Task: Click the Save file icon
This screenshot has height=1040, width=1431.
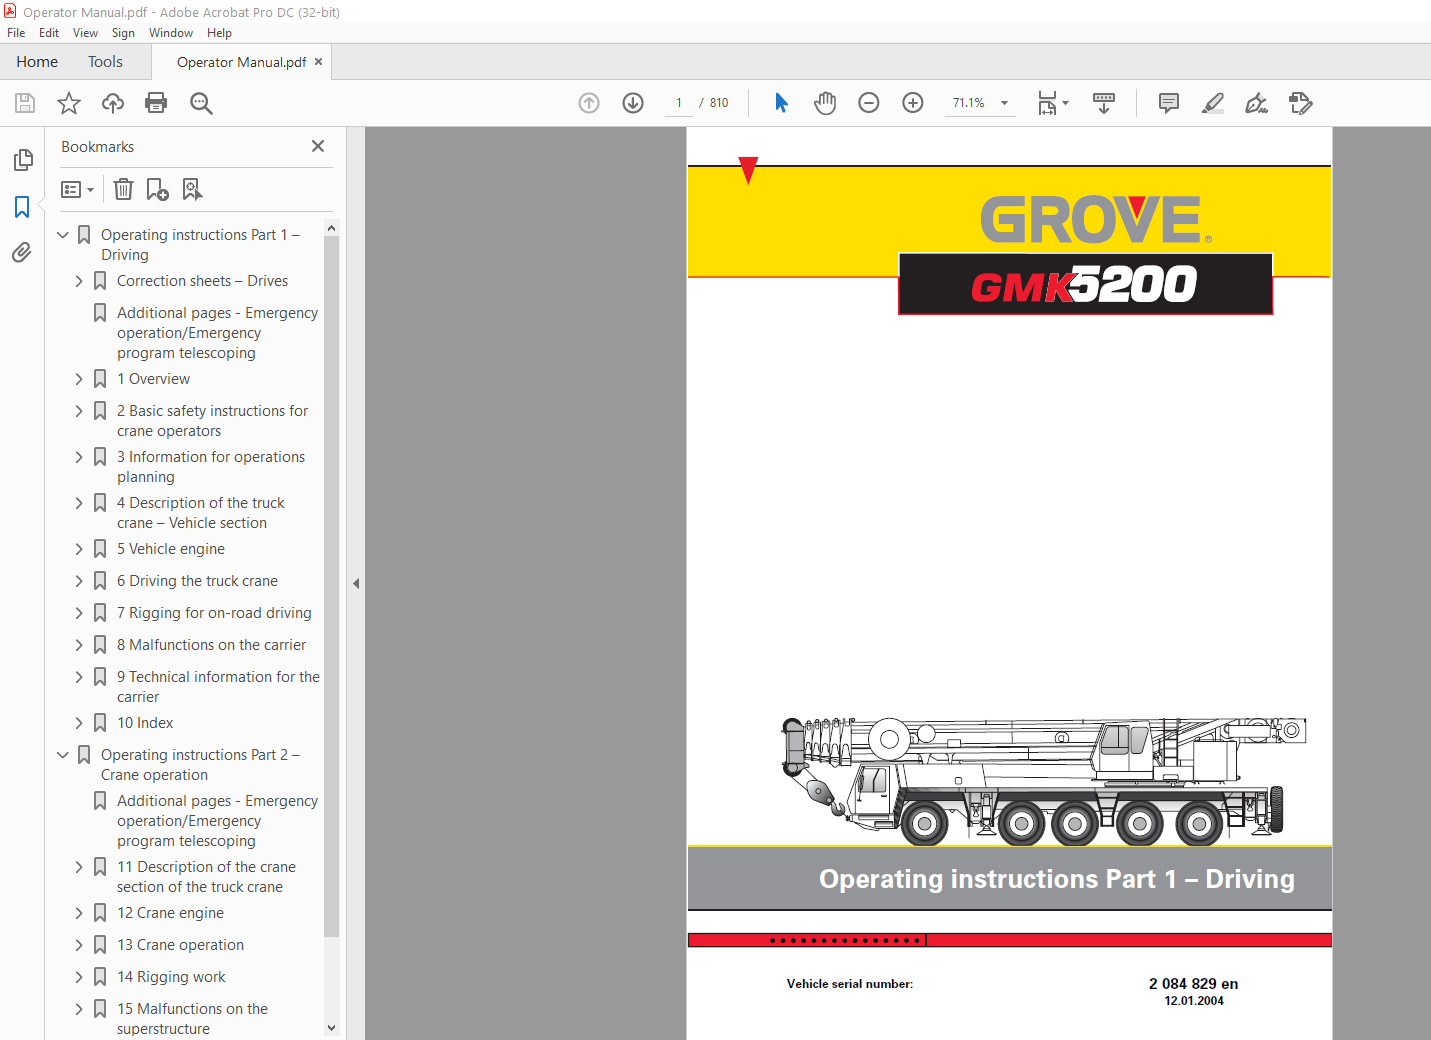Action: [25, 103]
